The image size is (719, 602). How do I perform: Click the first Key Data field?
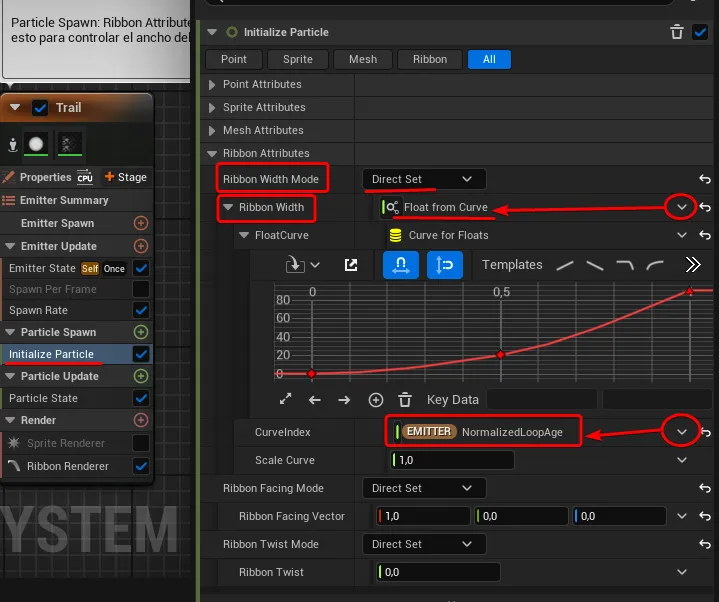542,399
